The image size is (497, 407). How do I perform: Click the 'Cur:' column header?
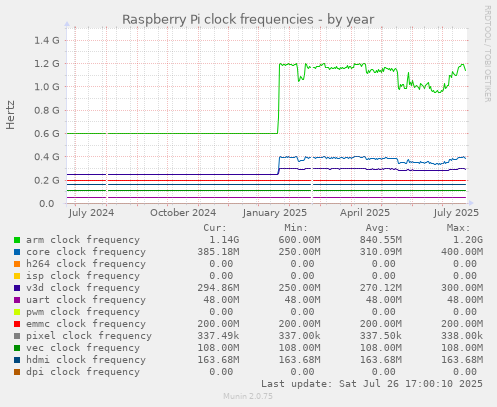coord(215,228)
